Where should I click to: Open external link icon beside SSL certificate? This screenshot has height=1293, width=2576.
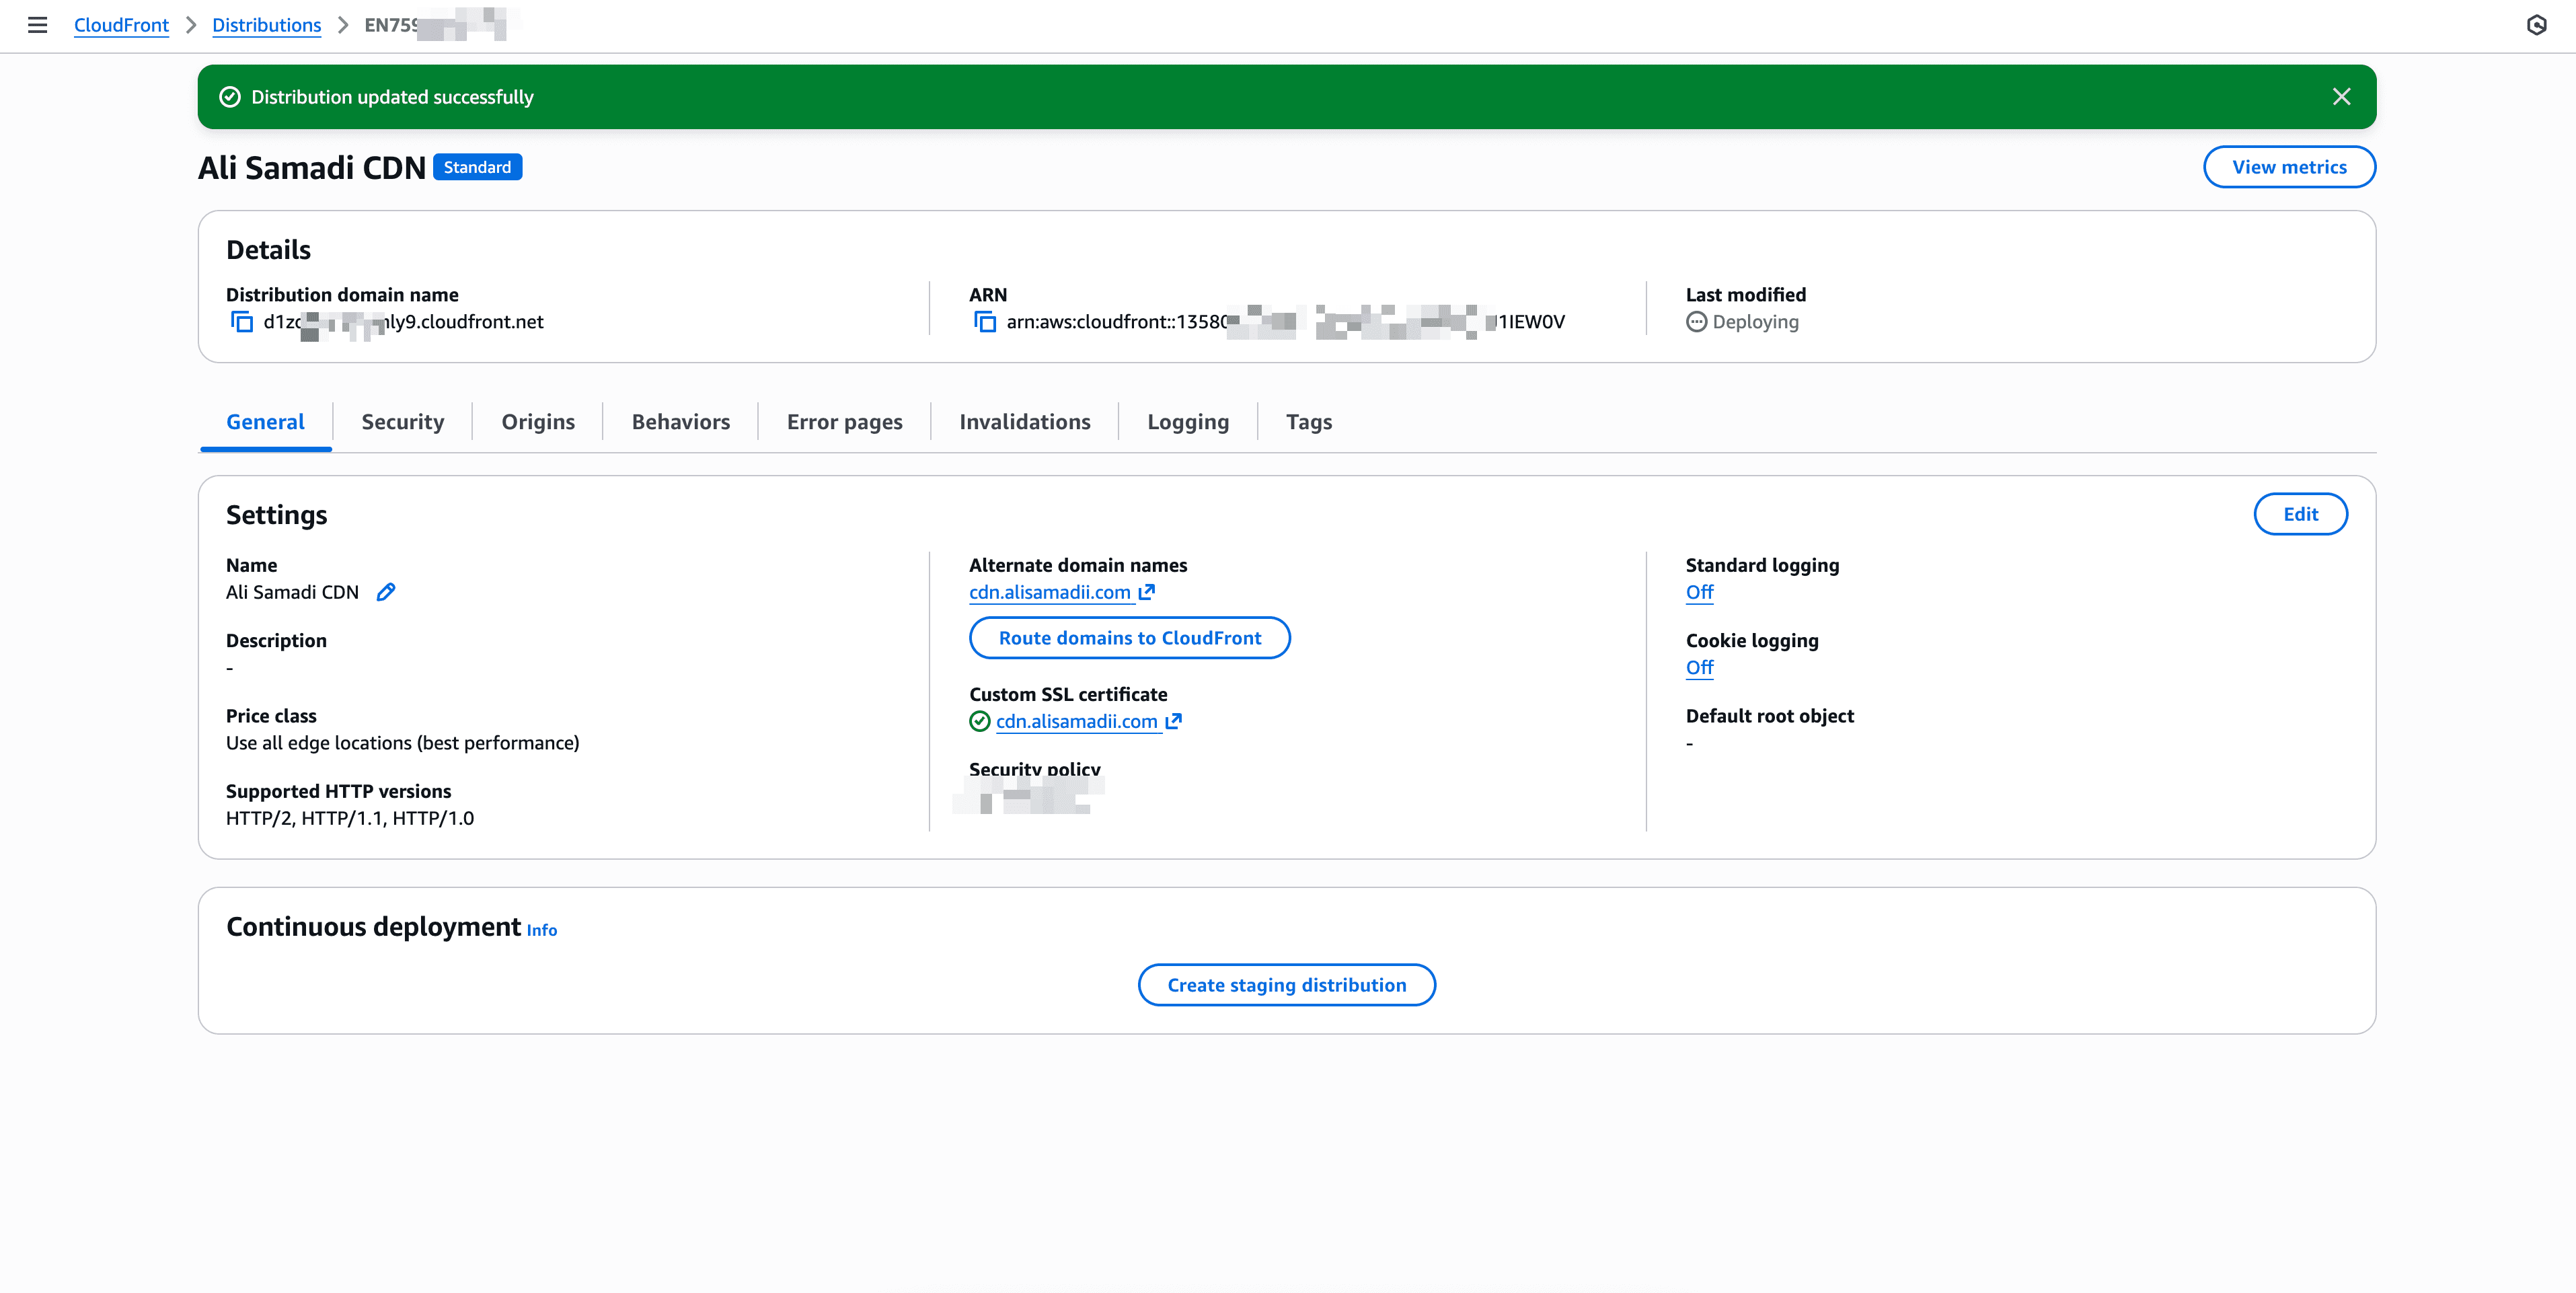point(1174,721)
